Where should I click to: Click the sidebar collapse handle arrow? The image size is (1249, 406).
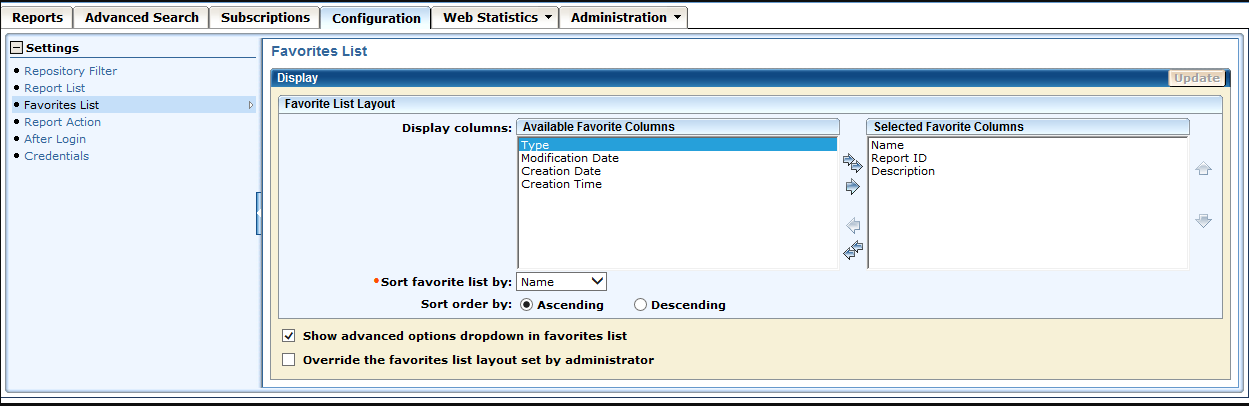[x=258, y=213]
